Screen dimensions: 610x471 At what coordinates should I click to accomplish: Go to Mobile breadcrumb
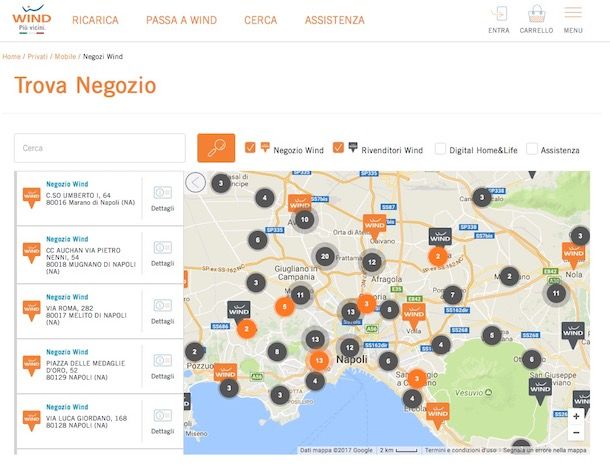click(65, 56)
